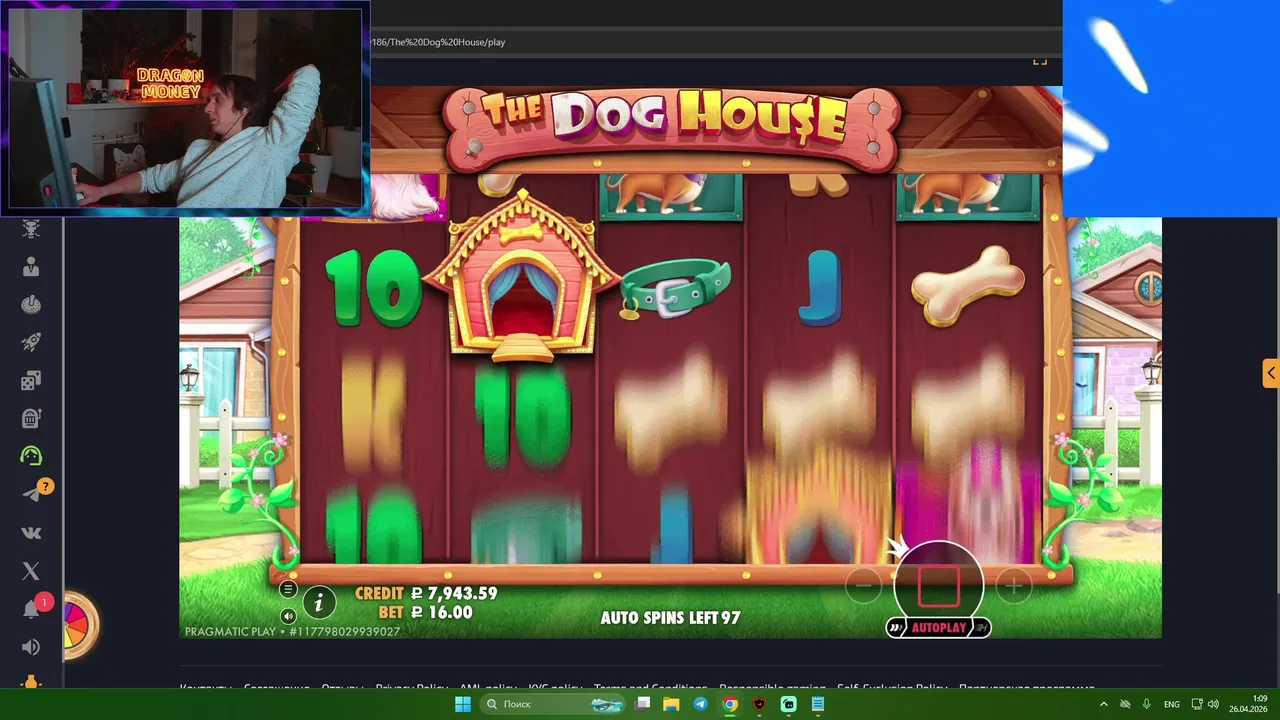The width and height of the screenshot is (1280, 720).
Task: Click the Autoplay button
Action: tap(939, 628)
